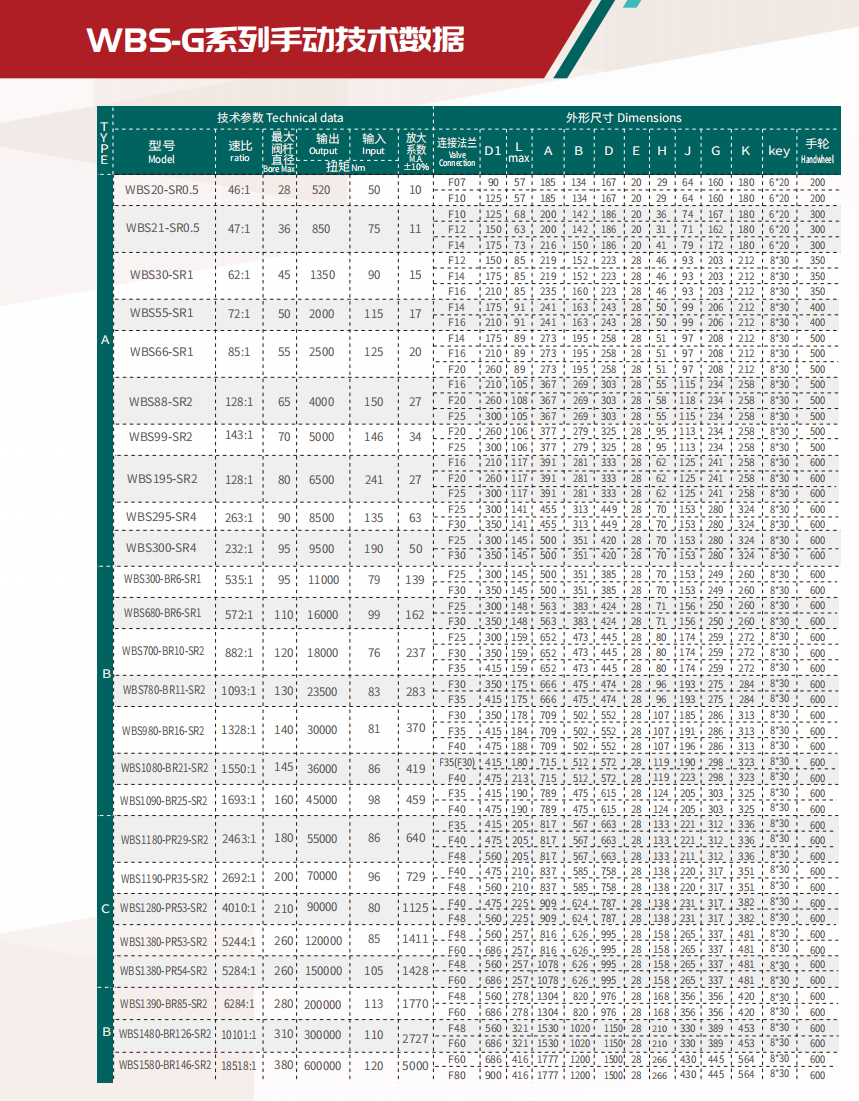Screen dimensions: 859x1101
Task: Click the 型号 Model column header
Action: pyautogui.click(x=162, y=152)
